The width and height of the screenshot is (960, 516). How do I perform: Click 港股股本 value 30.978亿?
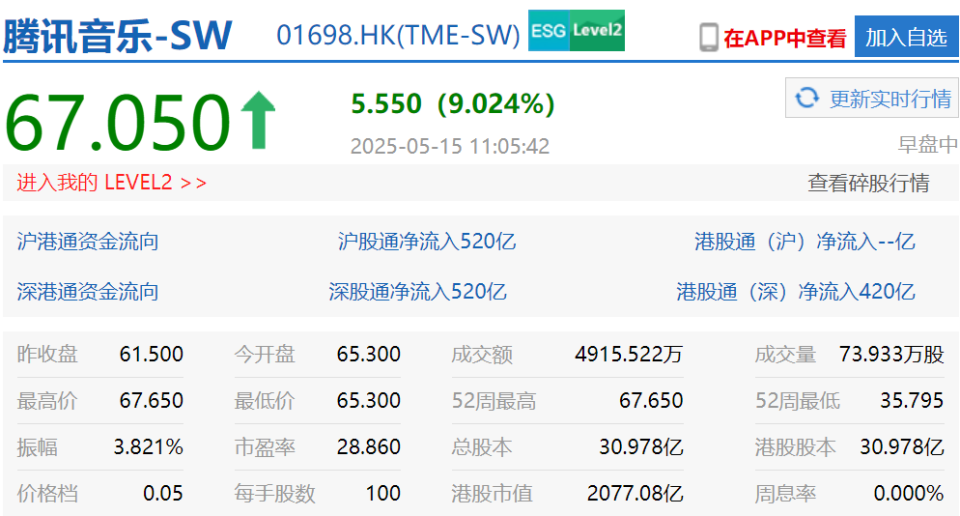pos(902,447)
